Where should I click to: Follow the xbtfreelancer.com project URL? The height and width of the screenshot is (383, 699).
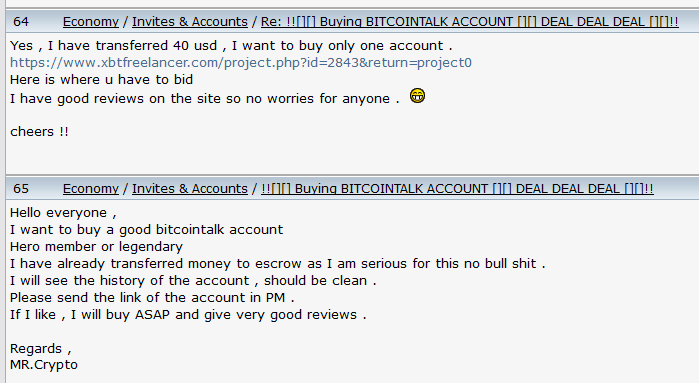point(241,62)
